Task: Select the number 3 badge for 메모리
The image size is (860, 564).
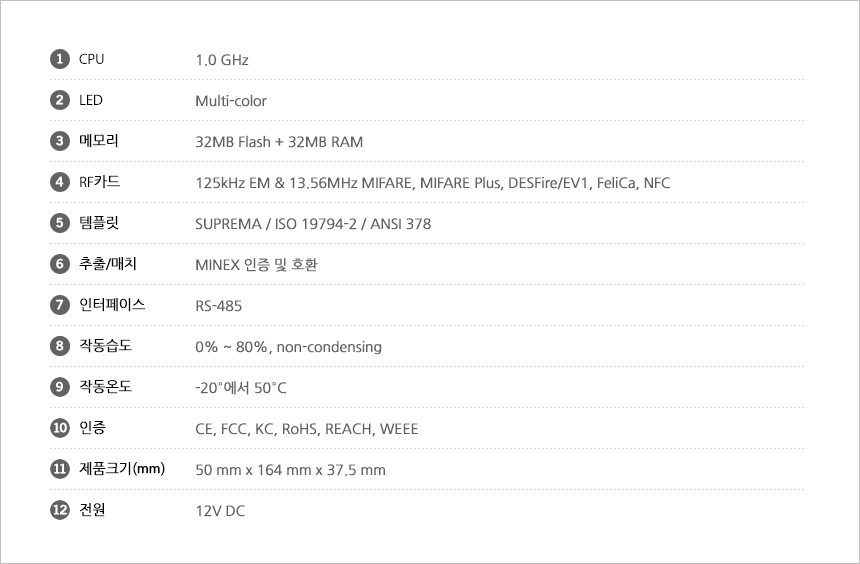Action: (x=60, y=141)
